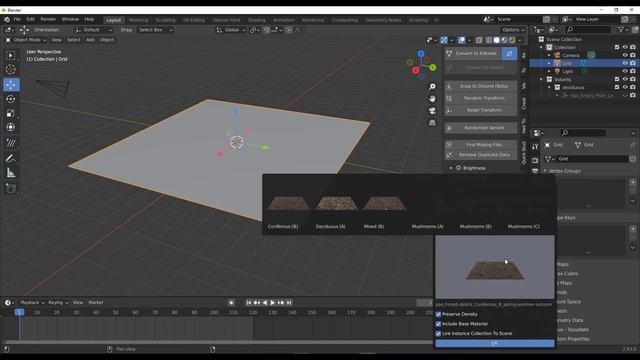
Task: Click the timeline playhead at frame 1
Action: (19, 312)
